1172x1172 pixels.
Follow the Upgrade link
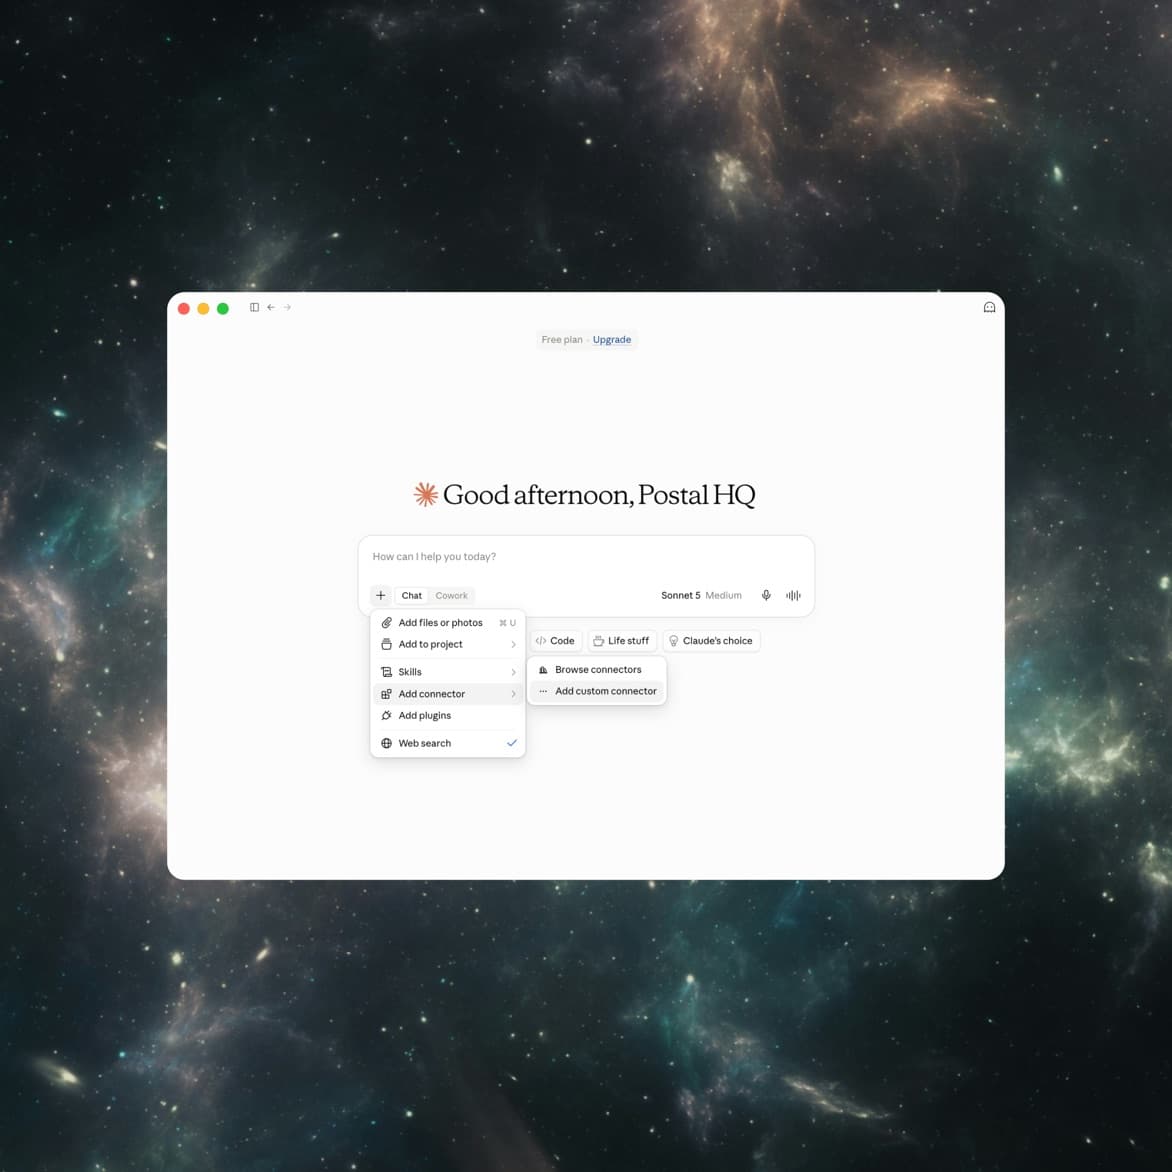(611, 339)
